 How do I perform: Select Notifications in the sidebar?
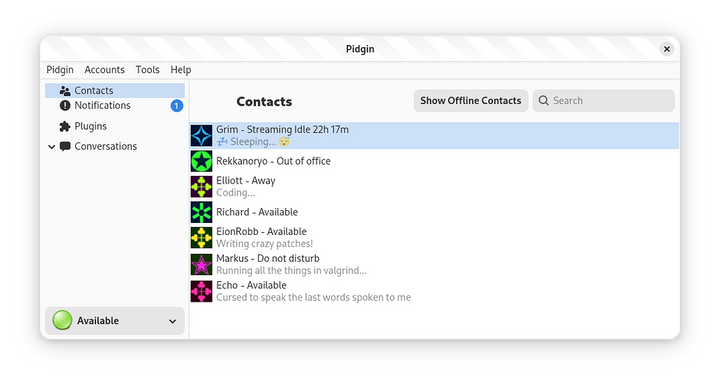click(115, 106)
